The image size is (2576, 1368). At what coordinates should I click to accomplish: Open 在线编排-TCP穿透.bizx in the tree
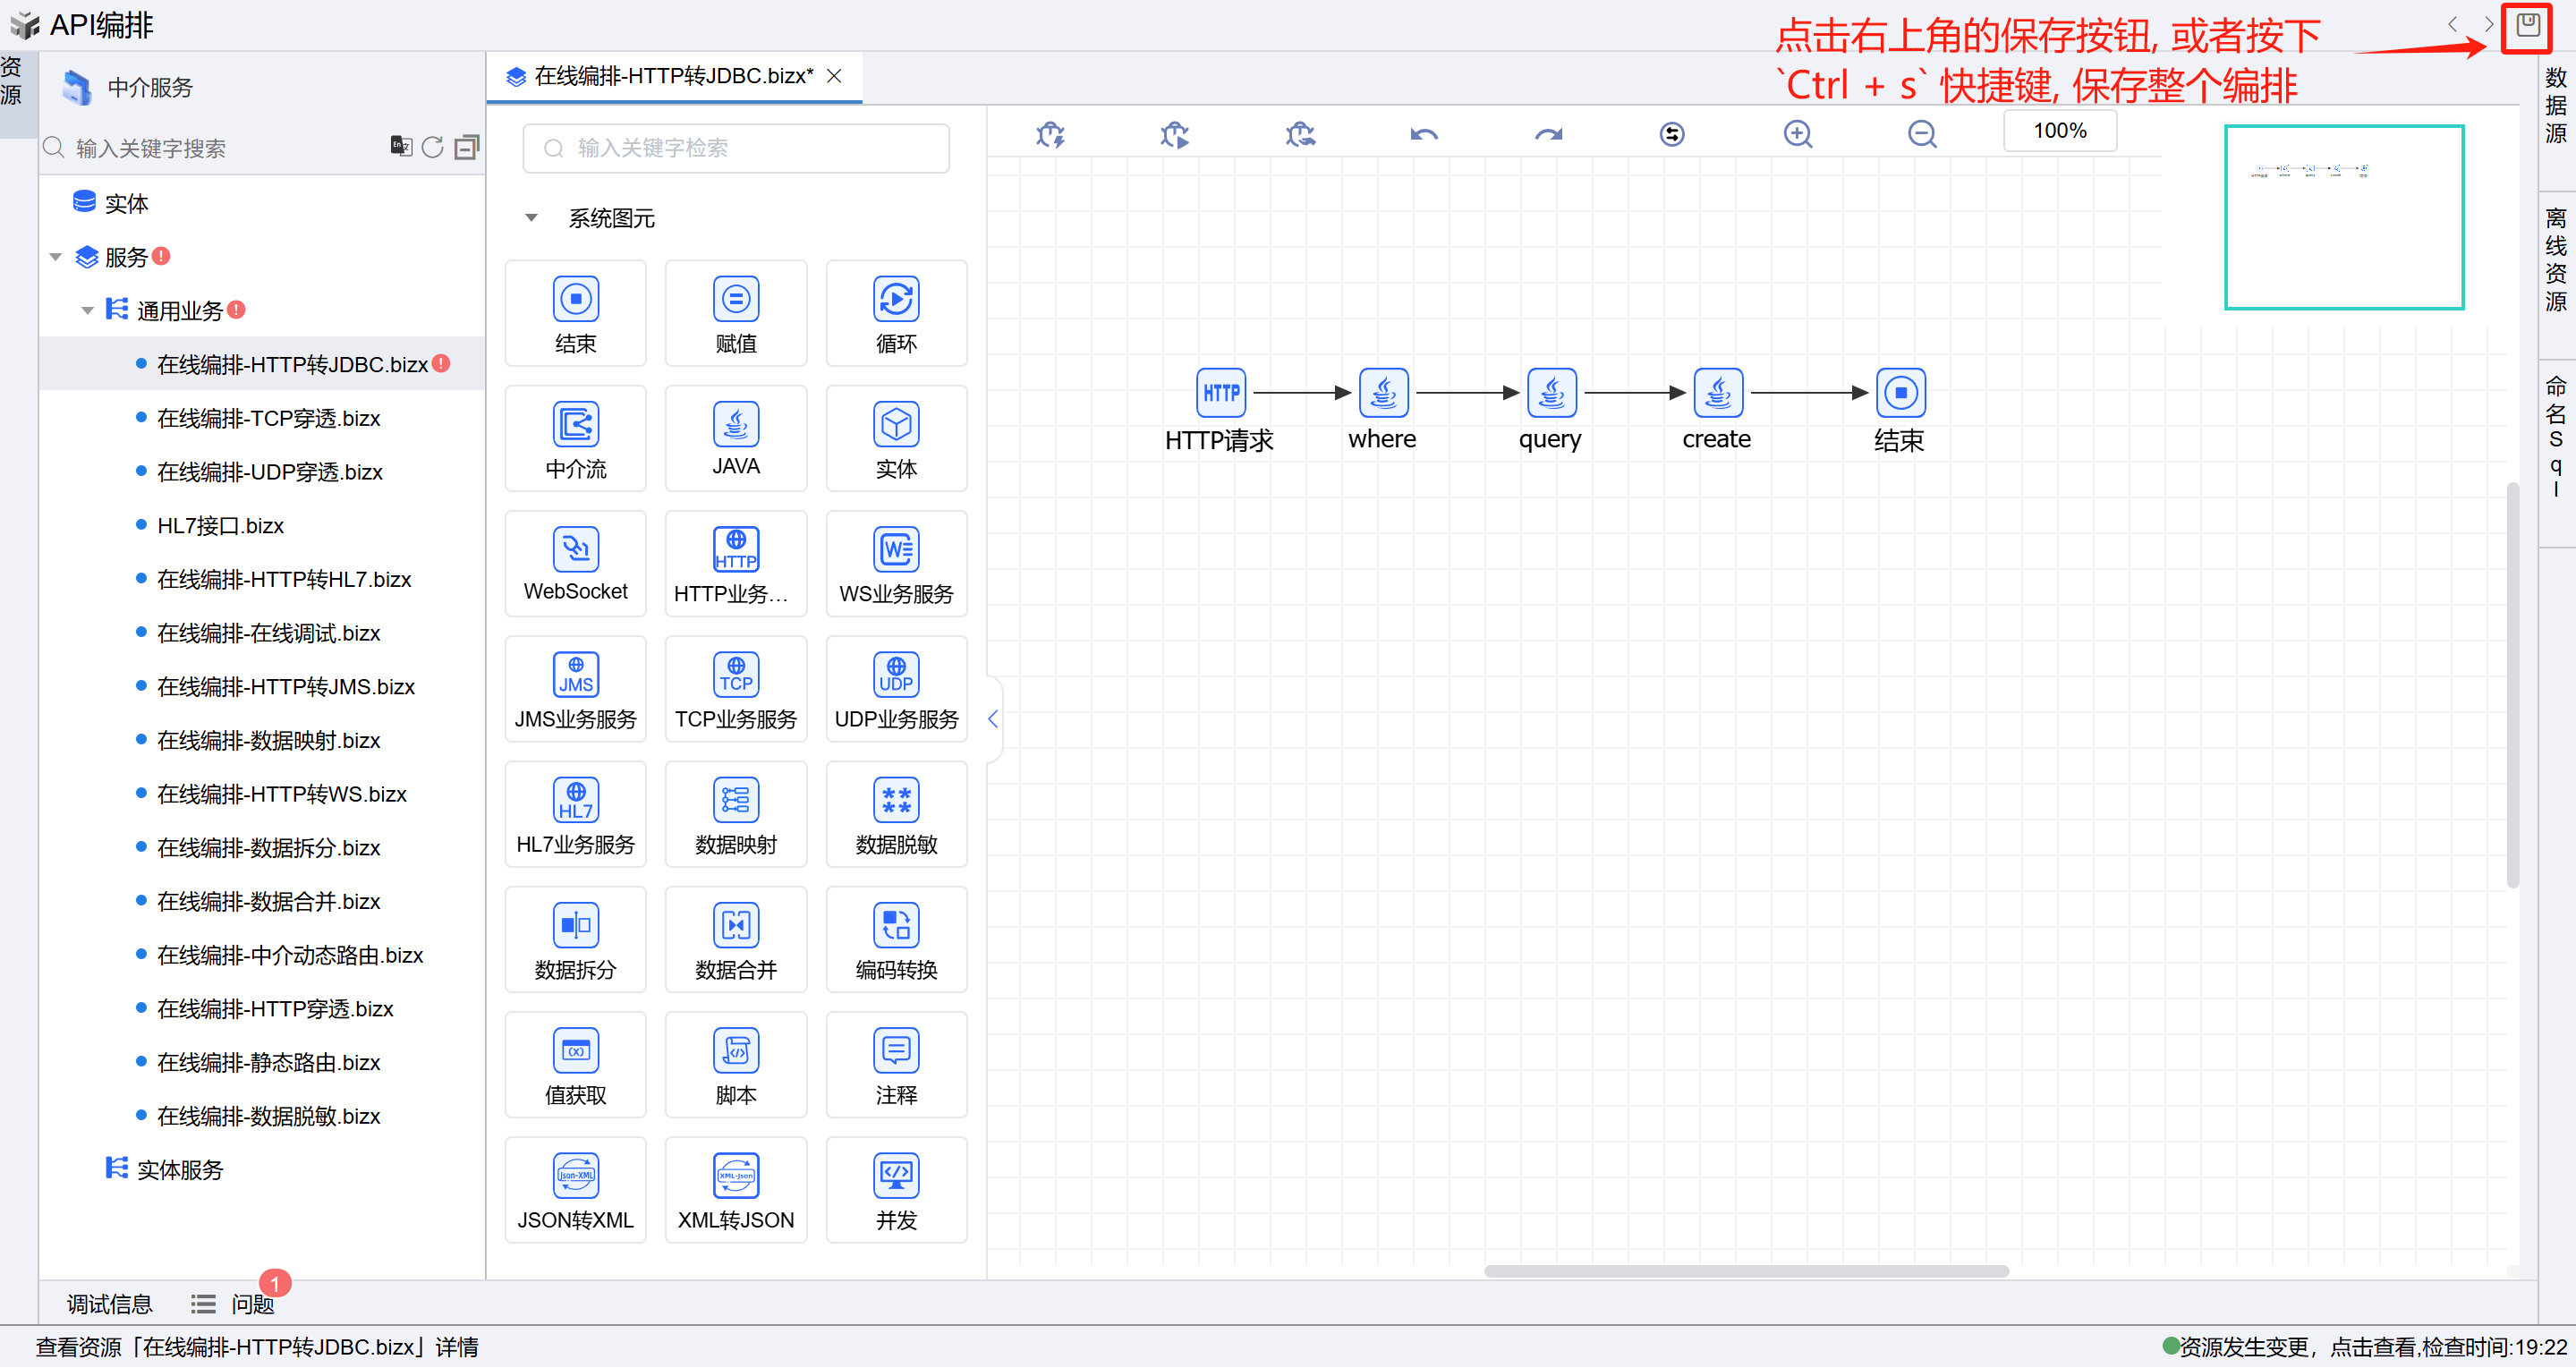(268, 419)
